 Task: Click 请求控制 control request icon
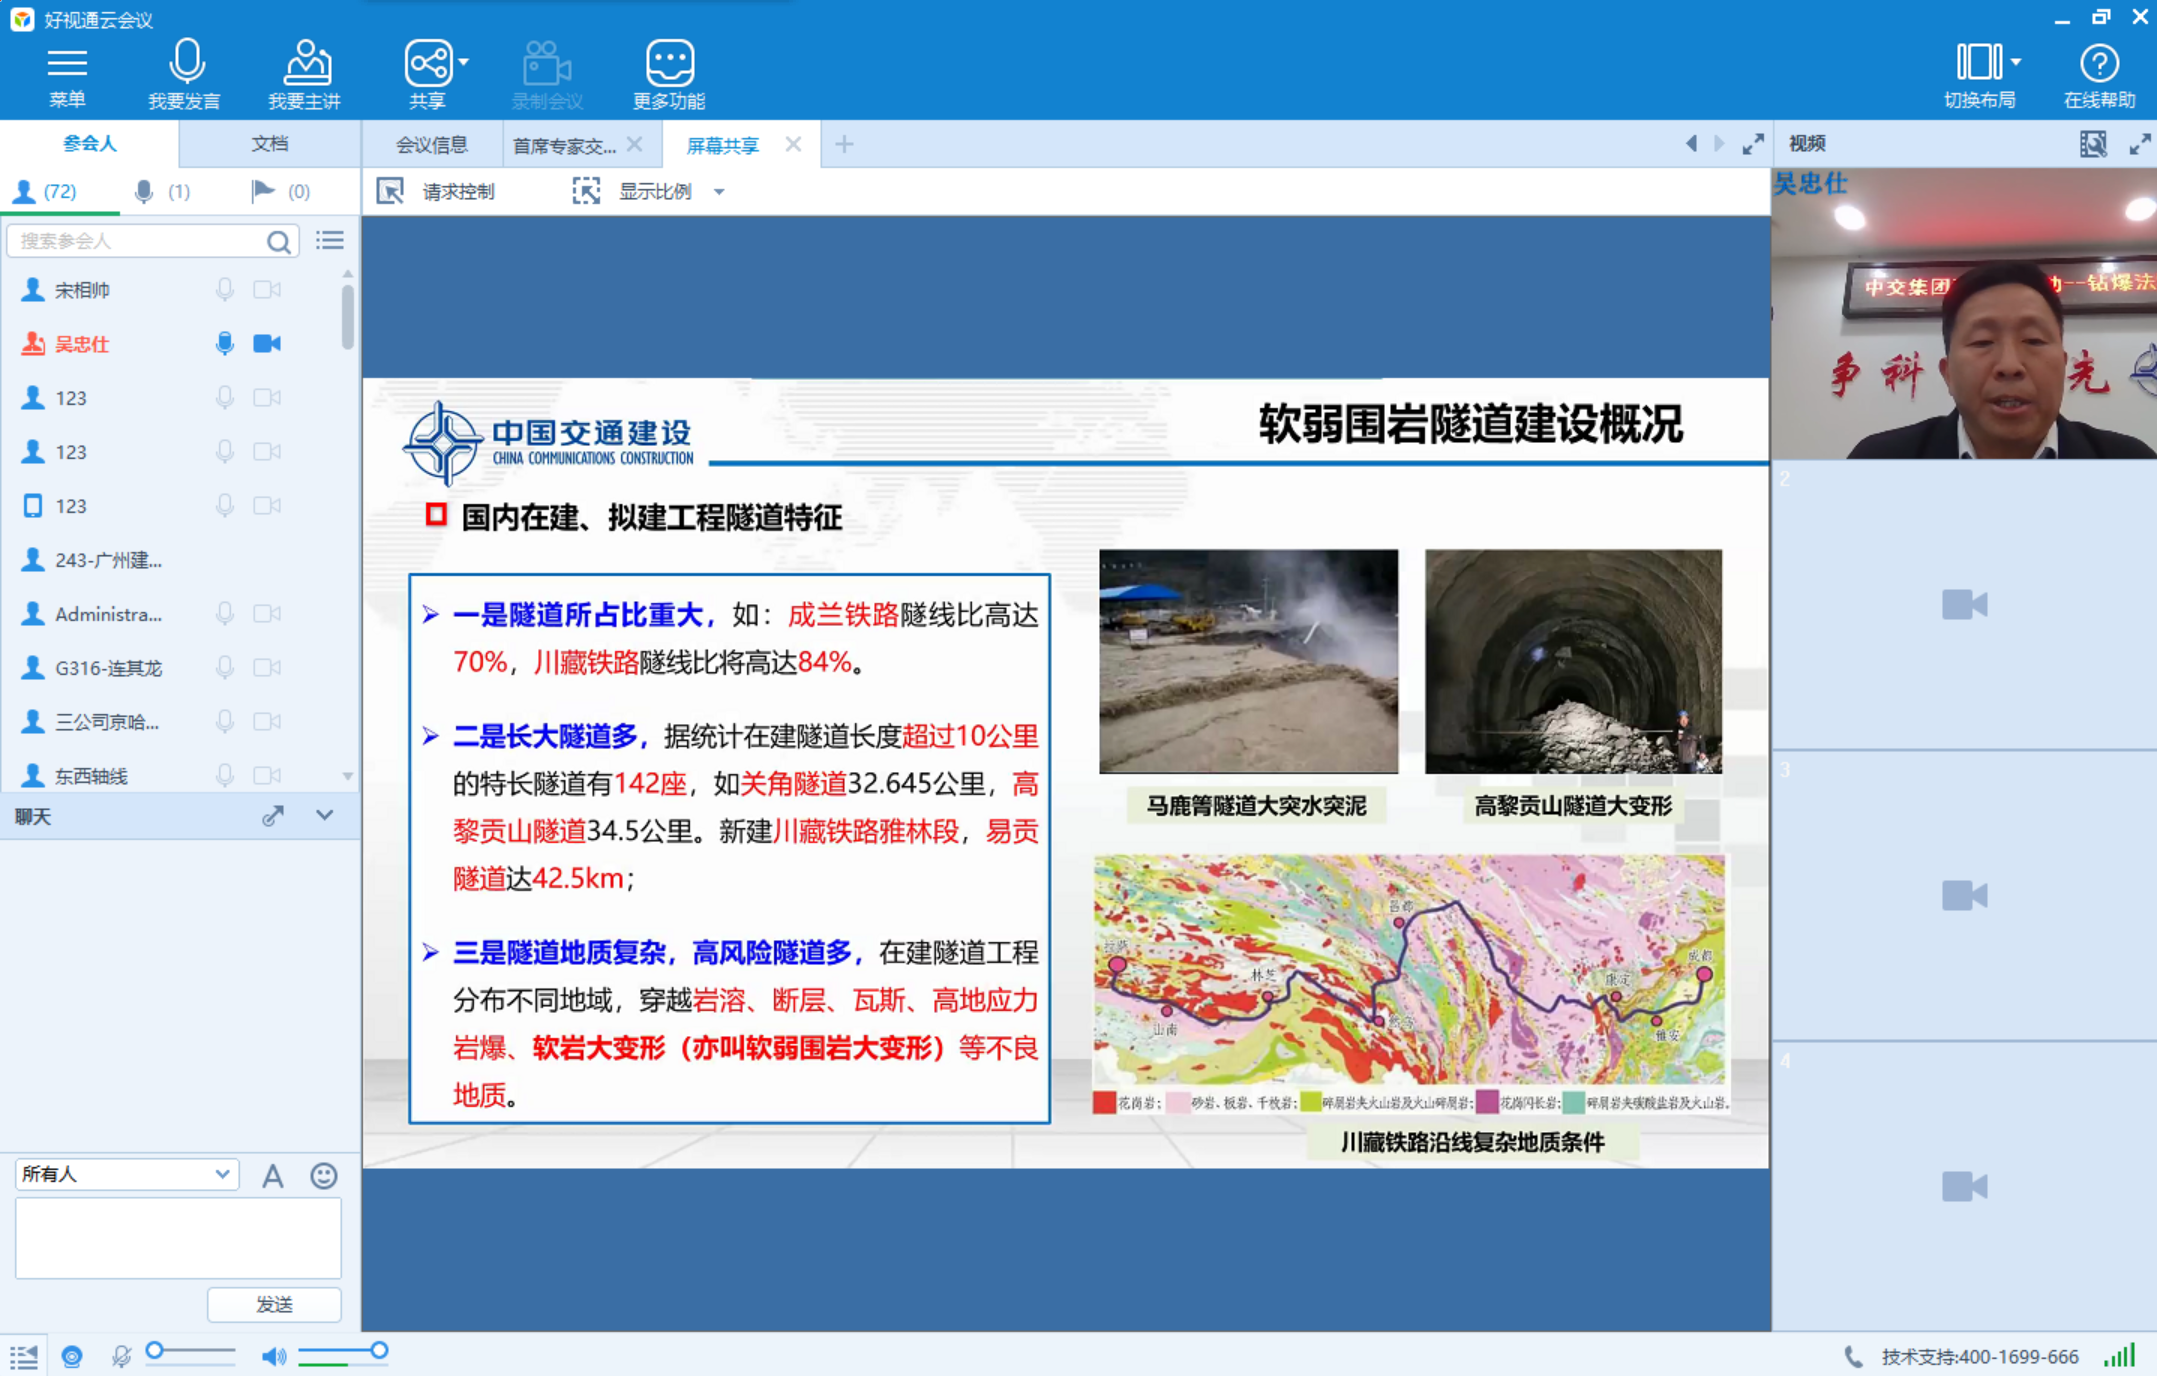(391, 191)
